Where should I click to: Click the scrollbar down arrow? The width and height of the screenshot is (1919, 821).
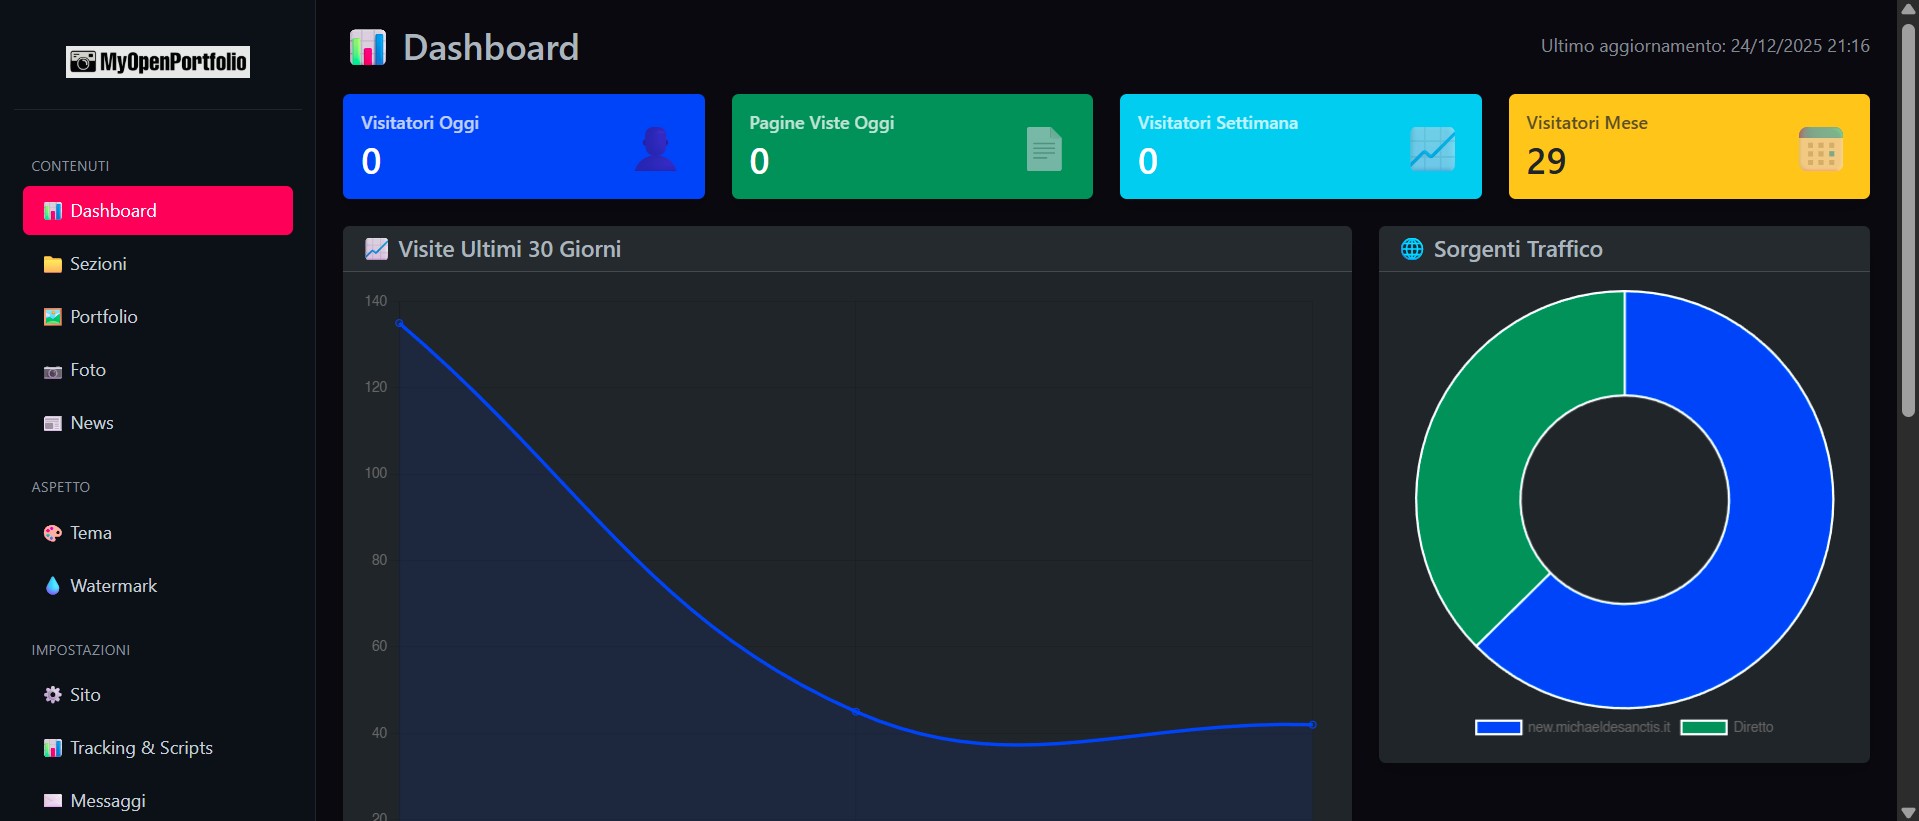1908,812
